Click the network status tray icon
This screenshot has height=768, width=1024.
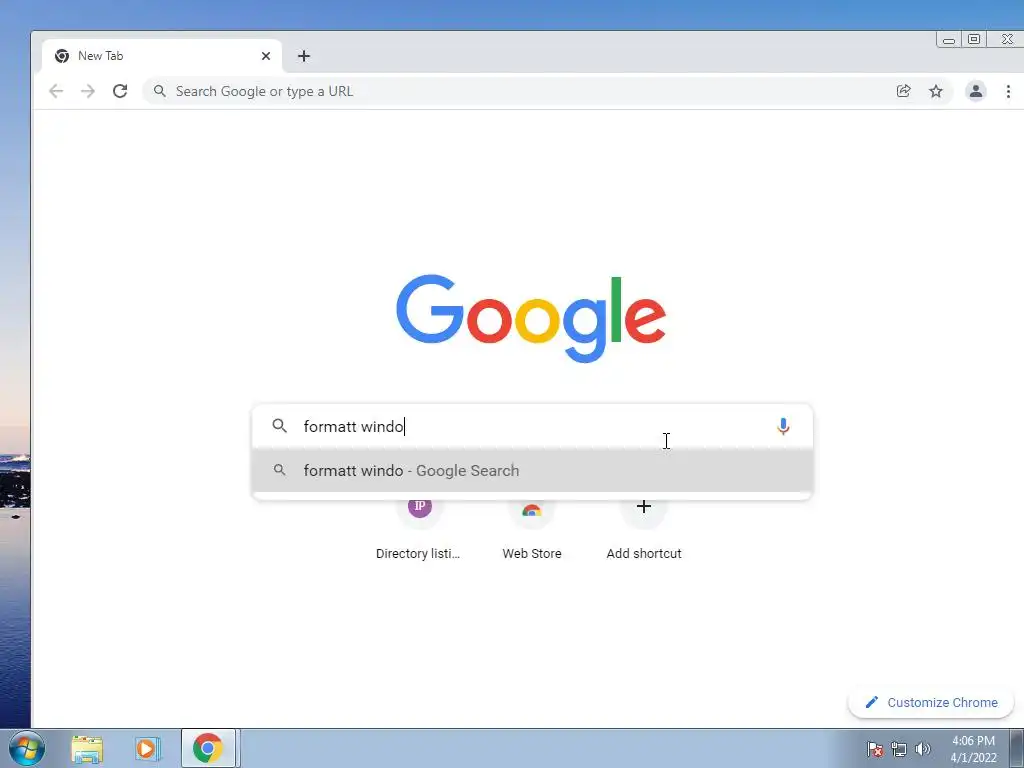pyautogui.click(x=899, y=749)
